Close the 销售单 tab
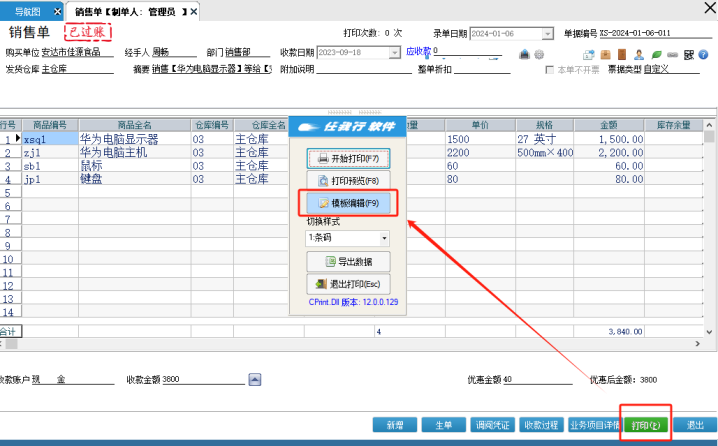The width and height of the screenshot is (718, 446). [194, 11]
